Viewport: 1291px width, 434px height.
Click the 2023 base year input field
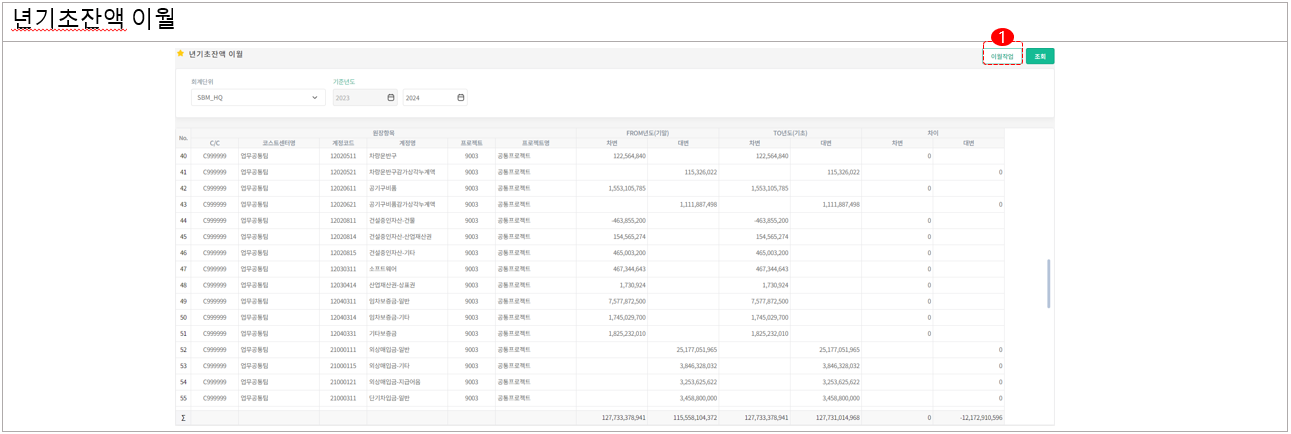[x=358, y=98]
